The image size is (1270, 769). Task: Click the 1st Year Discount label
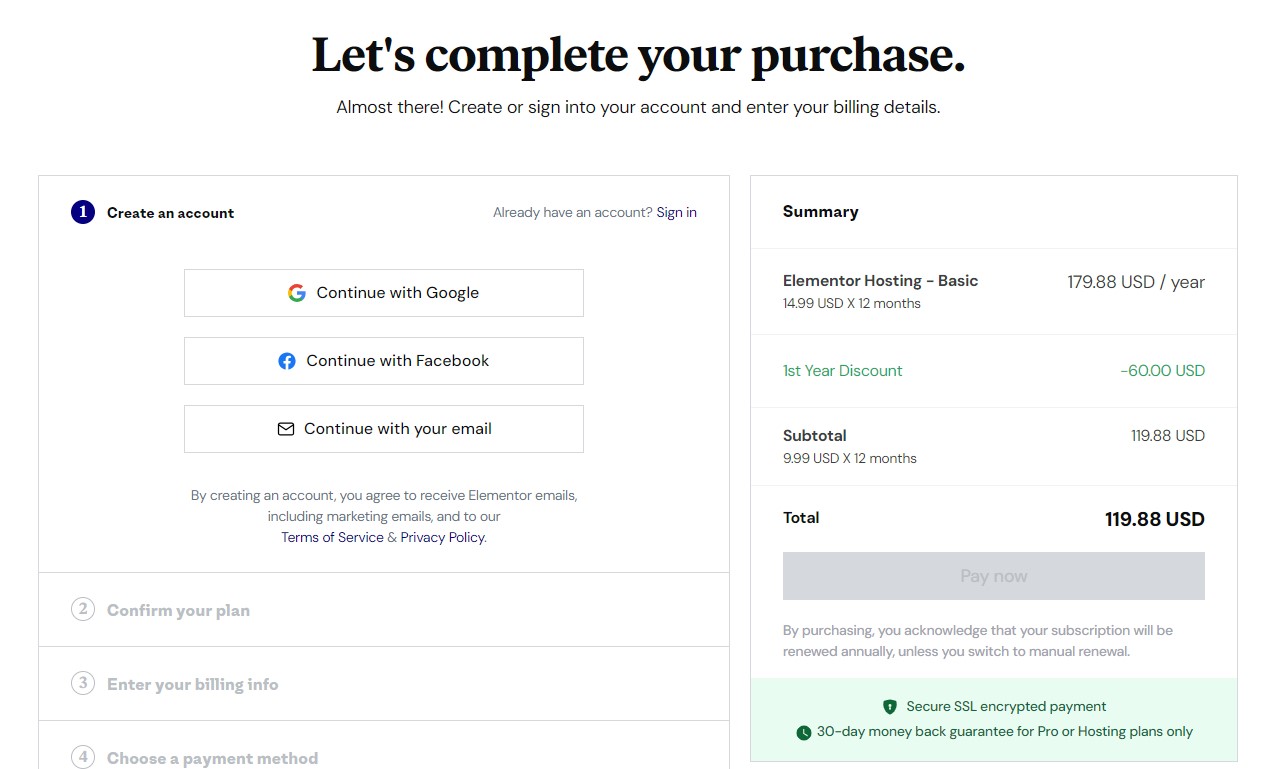(x=843, y=371)
